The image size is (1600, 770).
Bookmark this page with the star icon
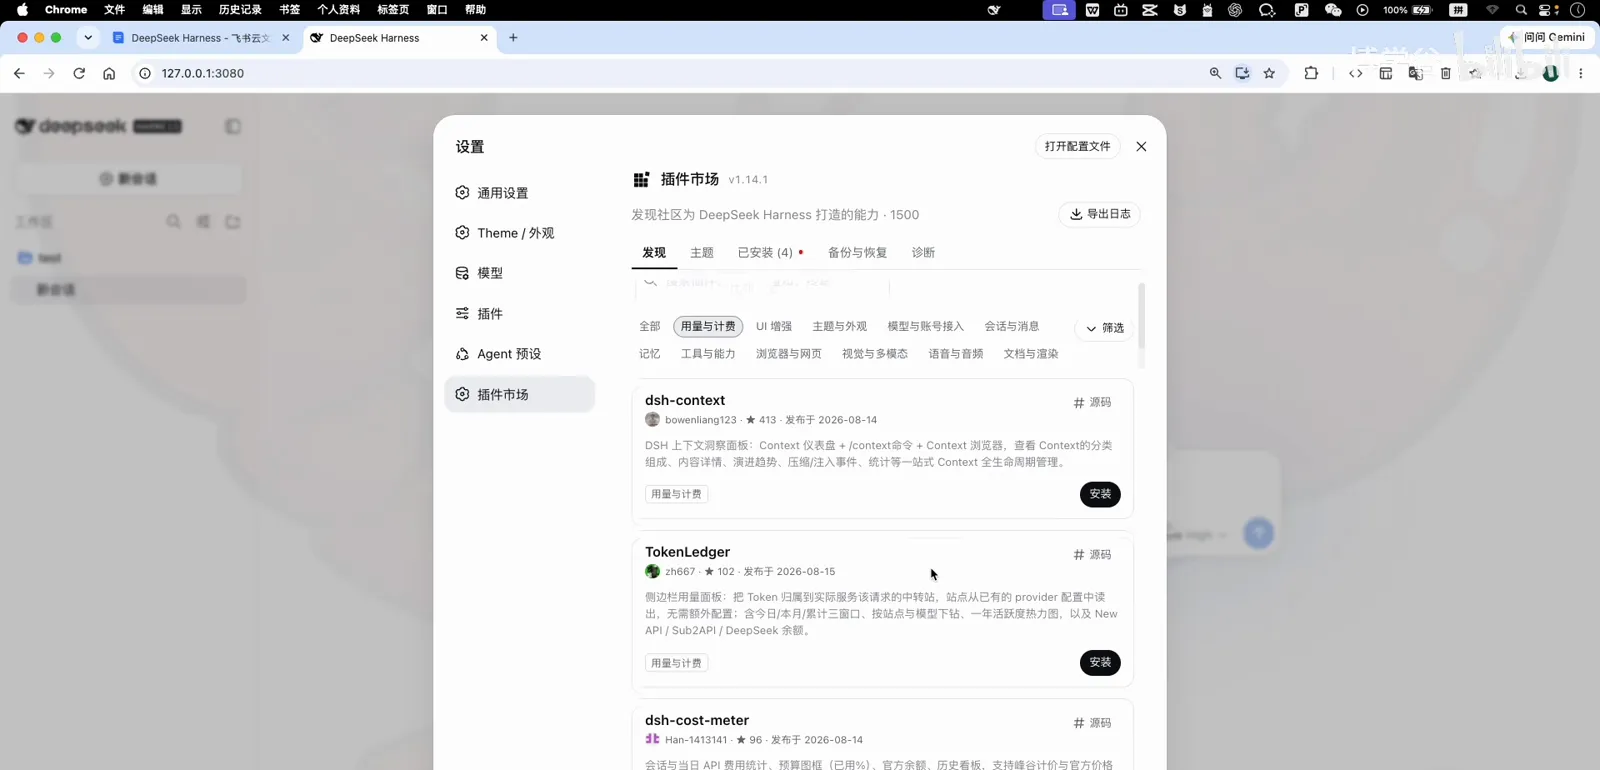click(x=1269, y=73)
